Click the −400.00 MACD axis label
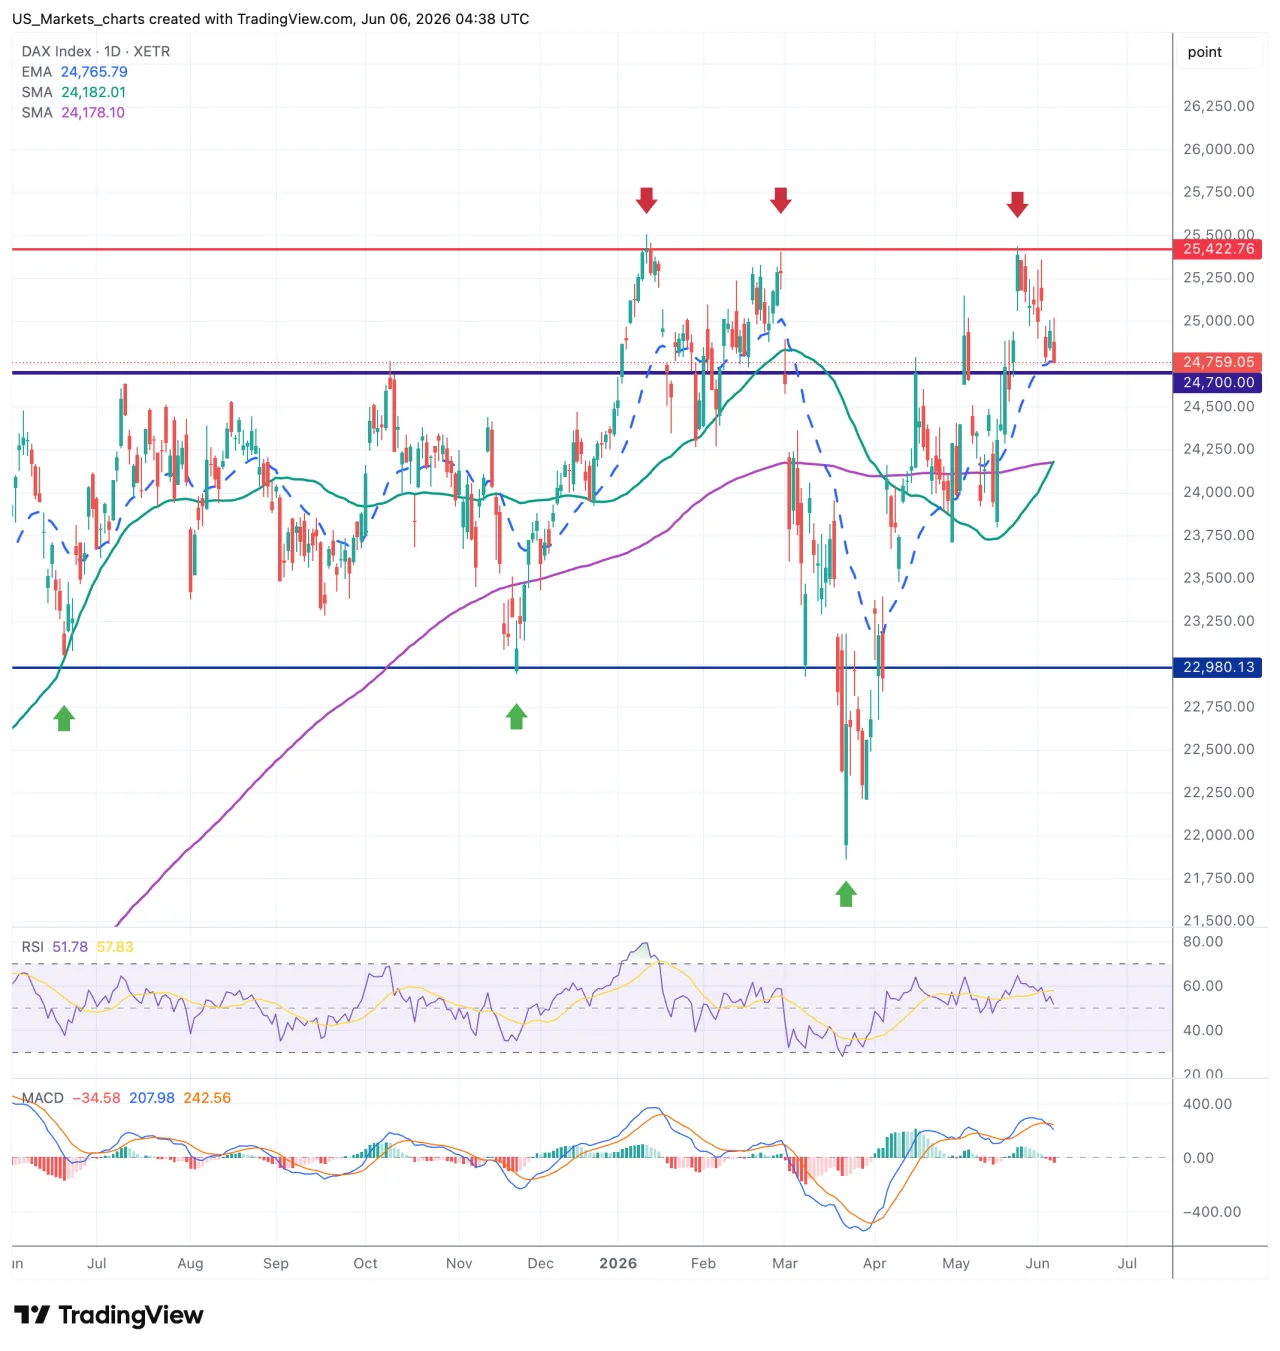 point(1212,1212)
